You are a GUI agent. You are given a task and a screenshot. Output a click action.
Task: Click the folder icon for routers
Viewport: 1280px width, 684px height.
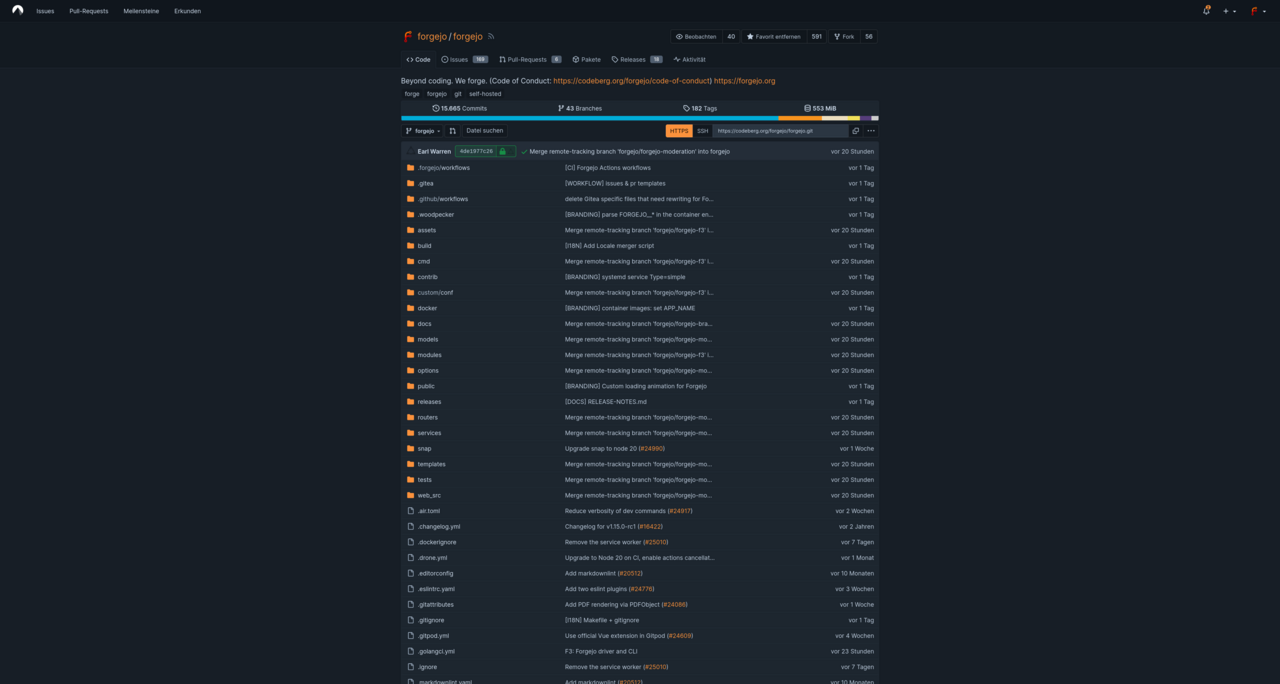410,417
